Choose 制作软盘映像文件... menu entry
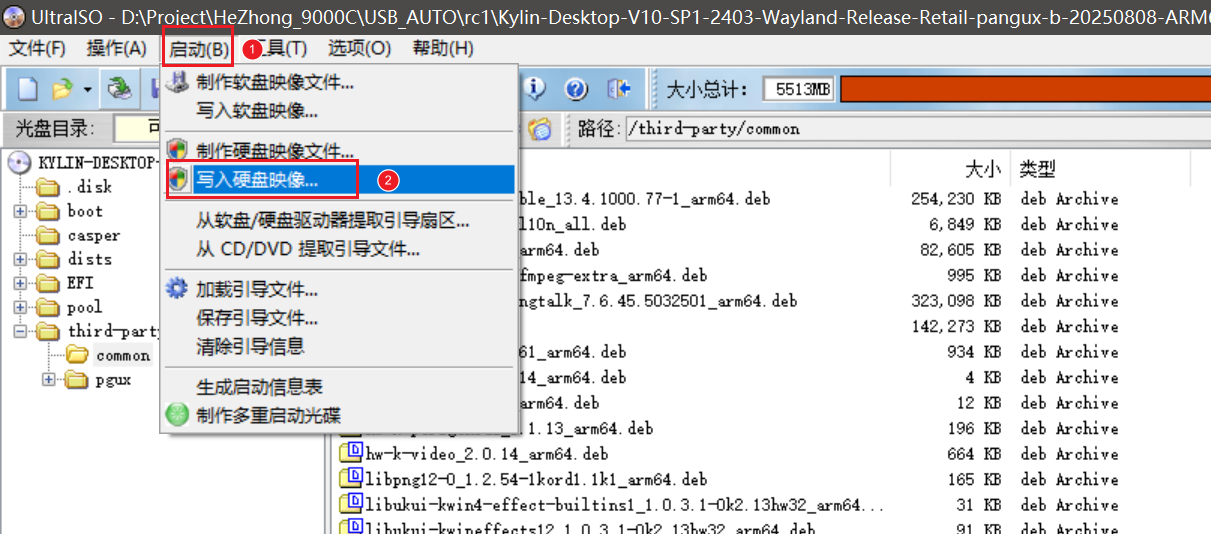Screen dimensions: 1211x534 point(338,84)
